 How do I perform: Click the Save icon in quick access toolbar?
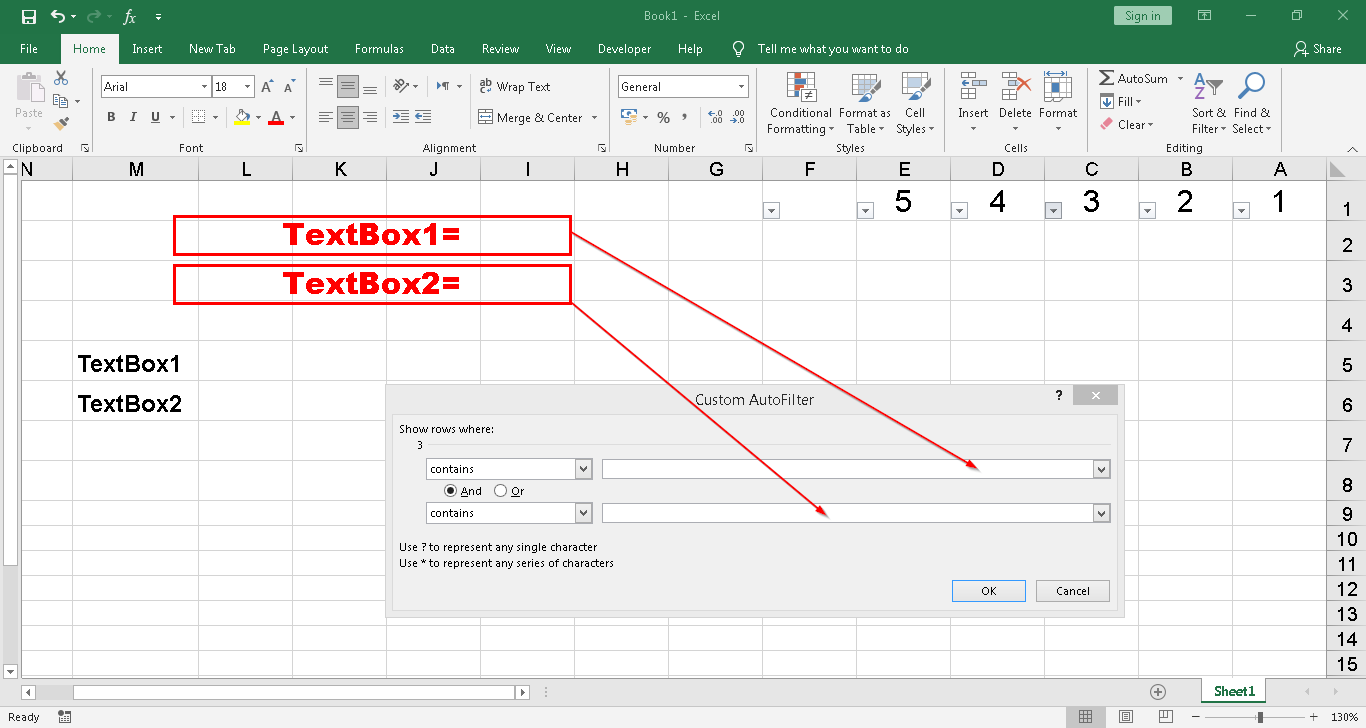[29, 16]
